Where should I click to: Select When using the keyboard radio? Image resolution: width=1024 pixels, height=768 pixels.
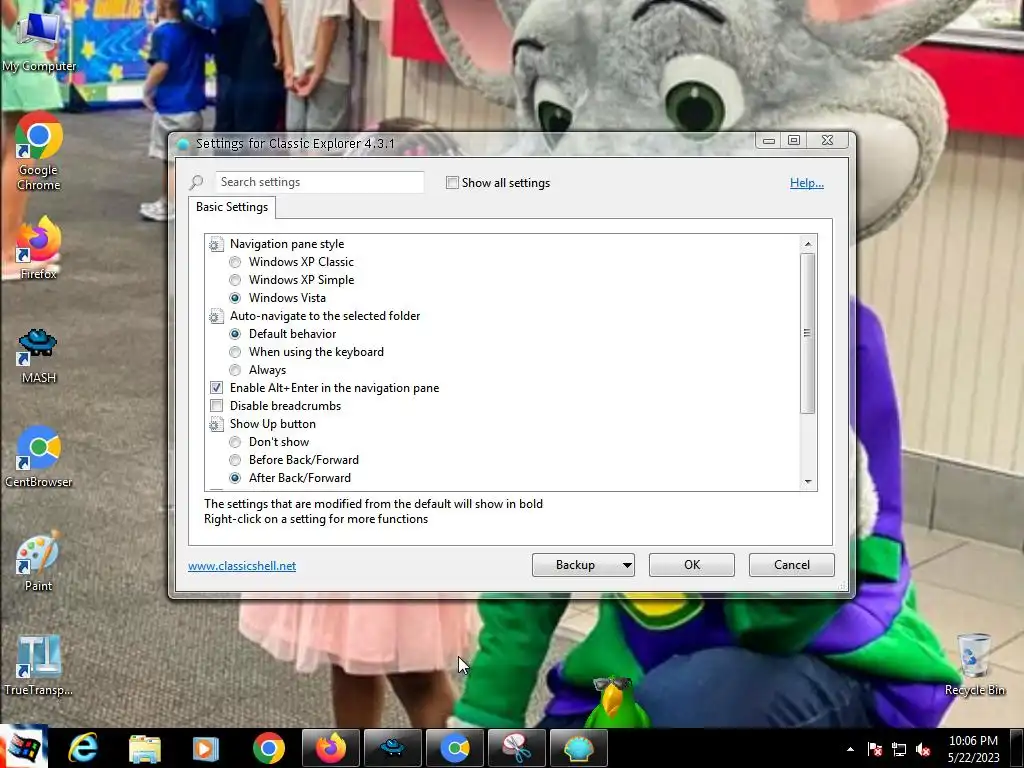click(235, 353)
